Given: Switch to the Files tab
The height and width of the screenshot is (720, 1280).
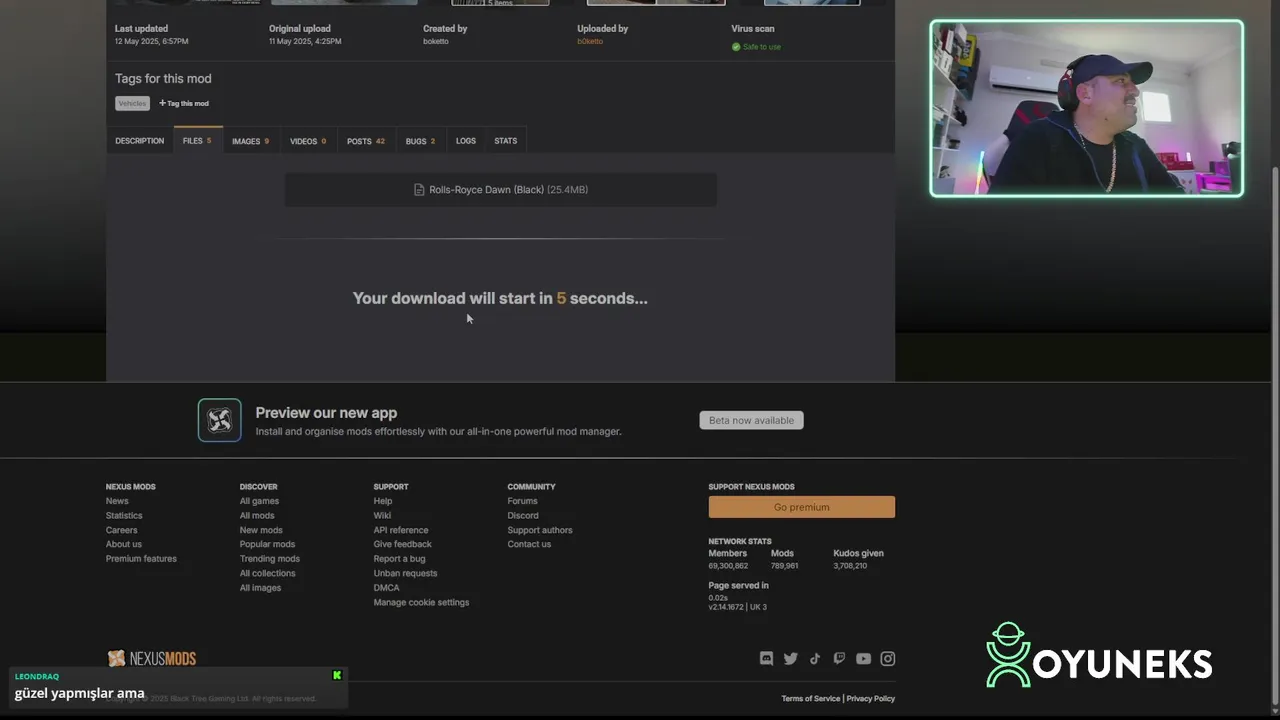Looking at the screenshot, I should tap(197, 141).
